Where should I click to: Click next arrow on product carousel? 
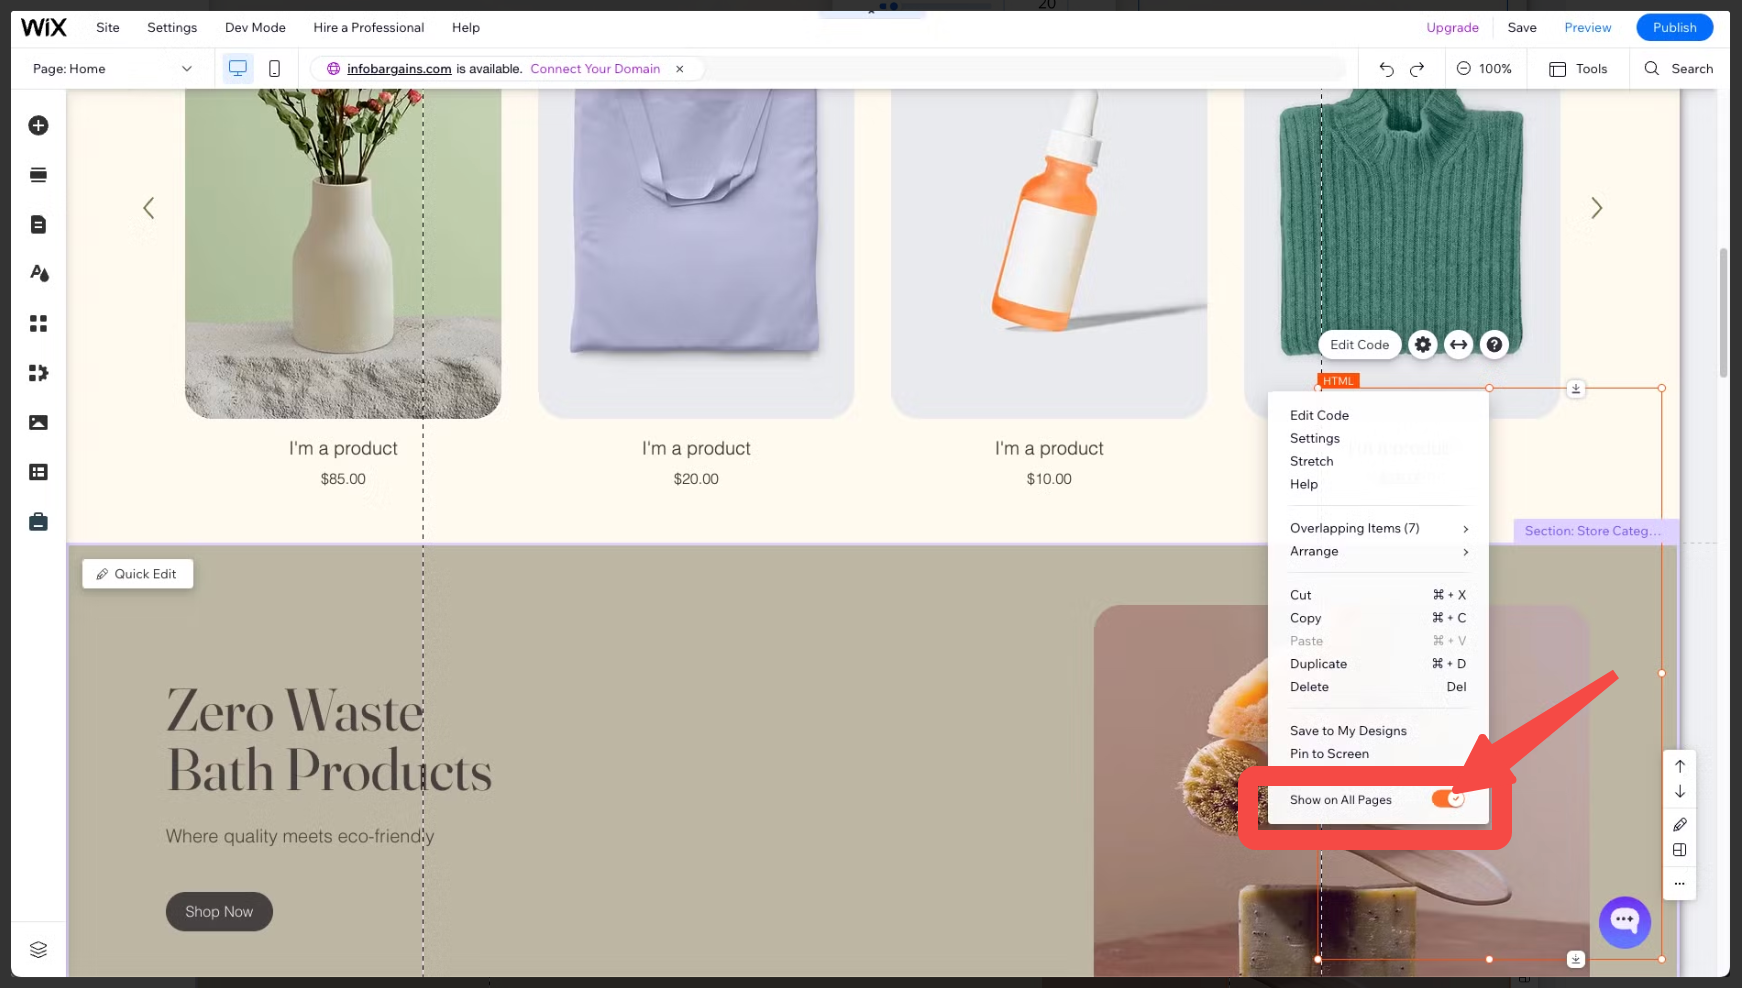[x=1596, y=208]
